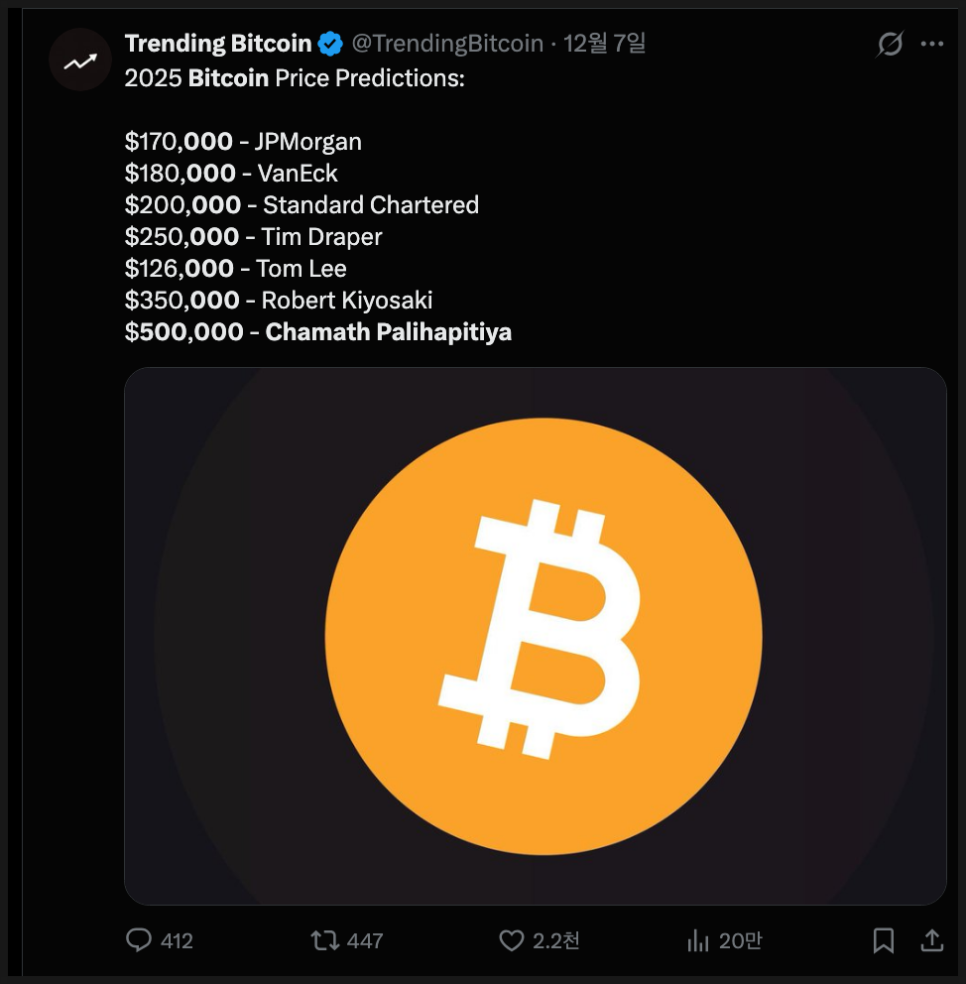Screen dimensions: 966x984
Task: Click the Trending Bitcoin profile avatar
Action: pos(80,62)
